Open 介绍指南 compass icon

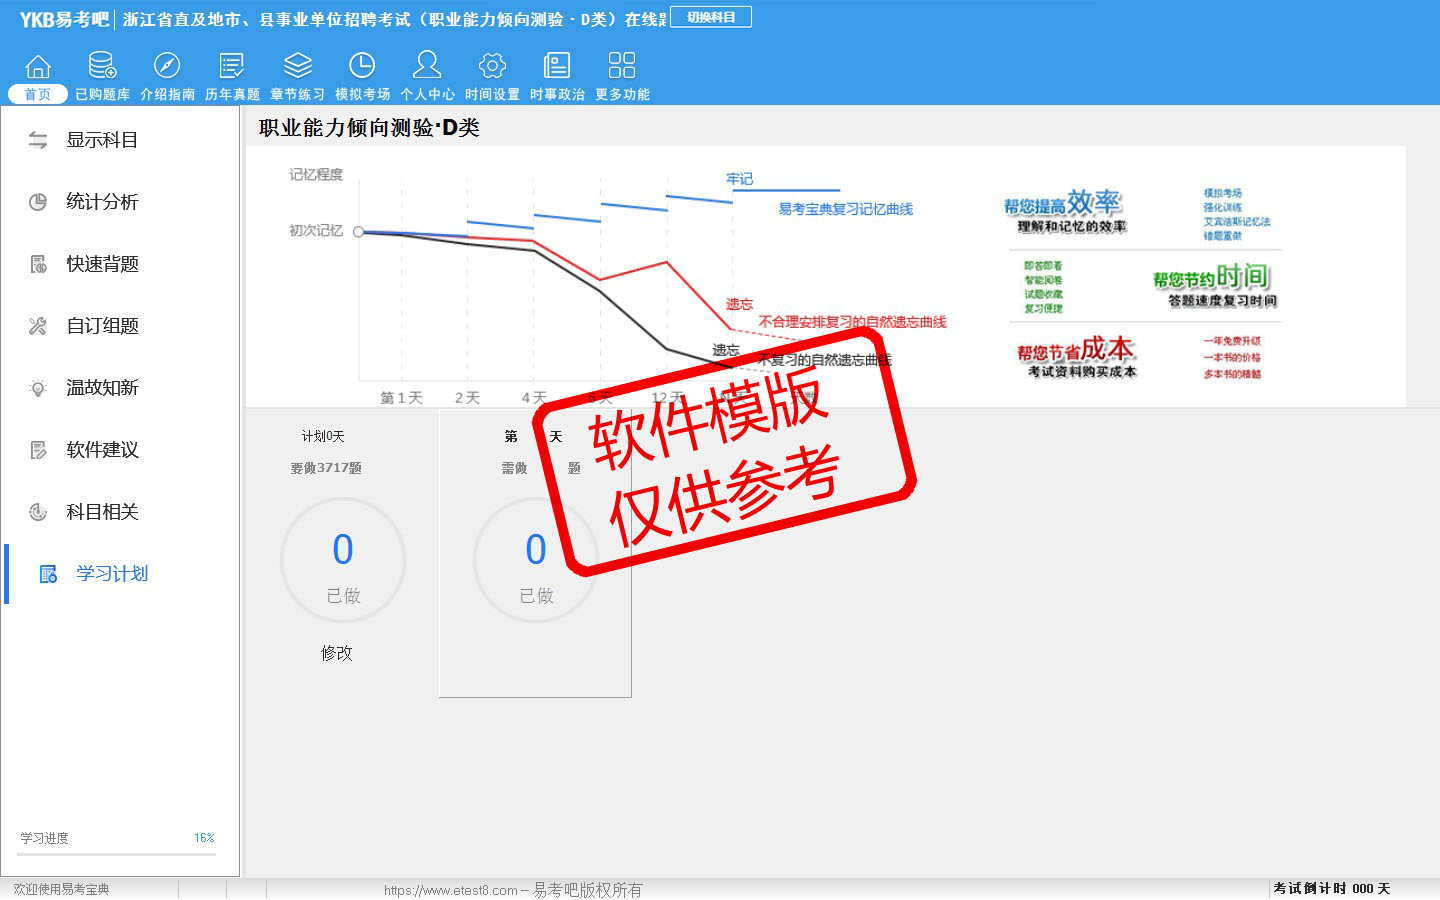pos(167,67)
